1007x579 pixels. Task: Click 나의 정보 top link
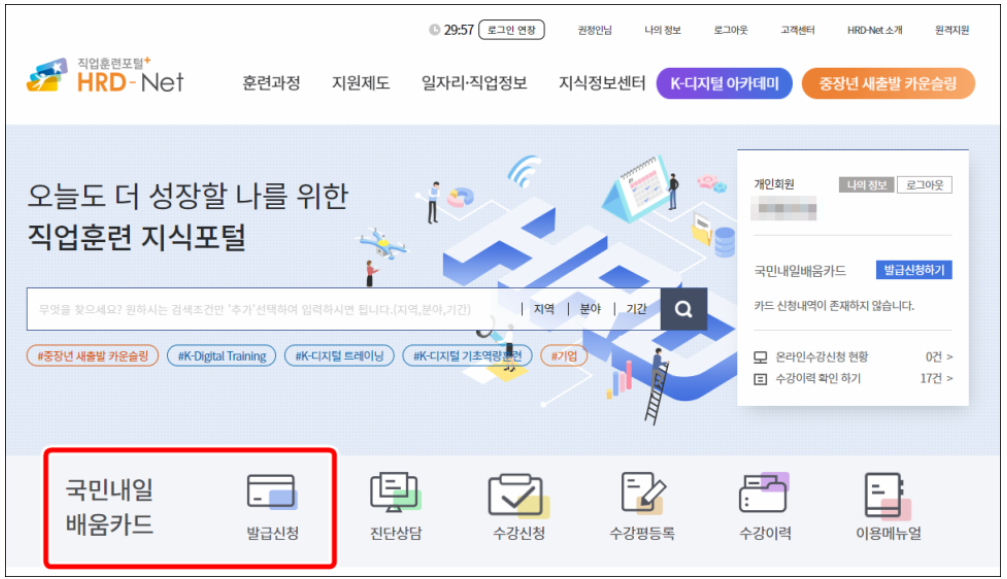662,30
